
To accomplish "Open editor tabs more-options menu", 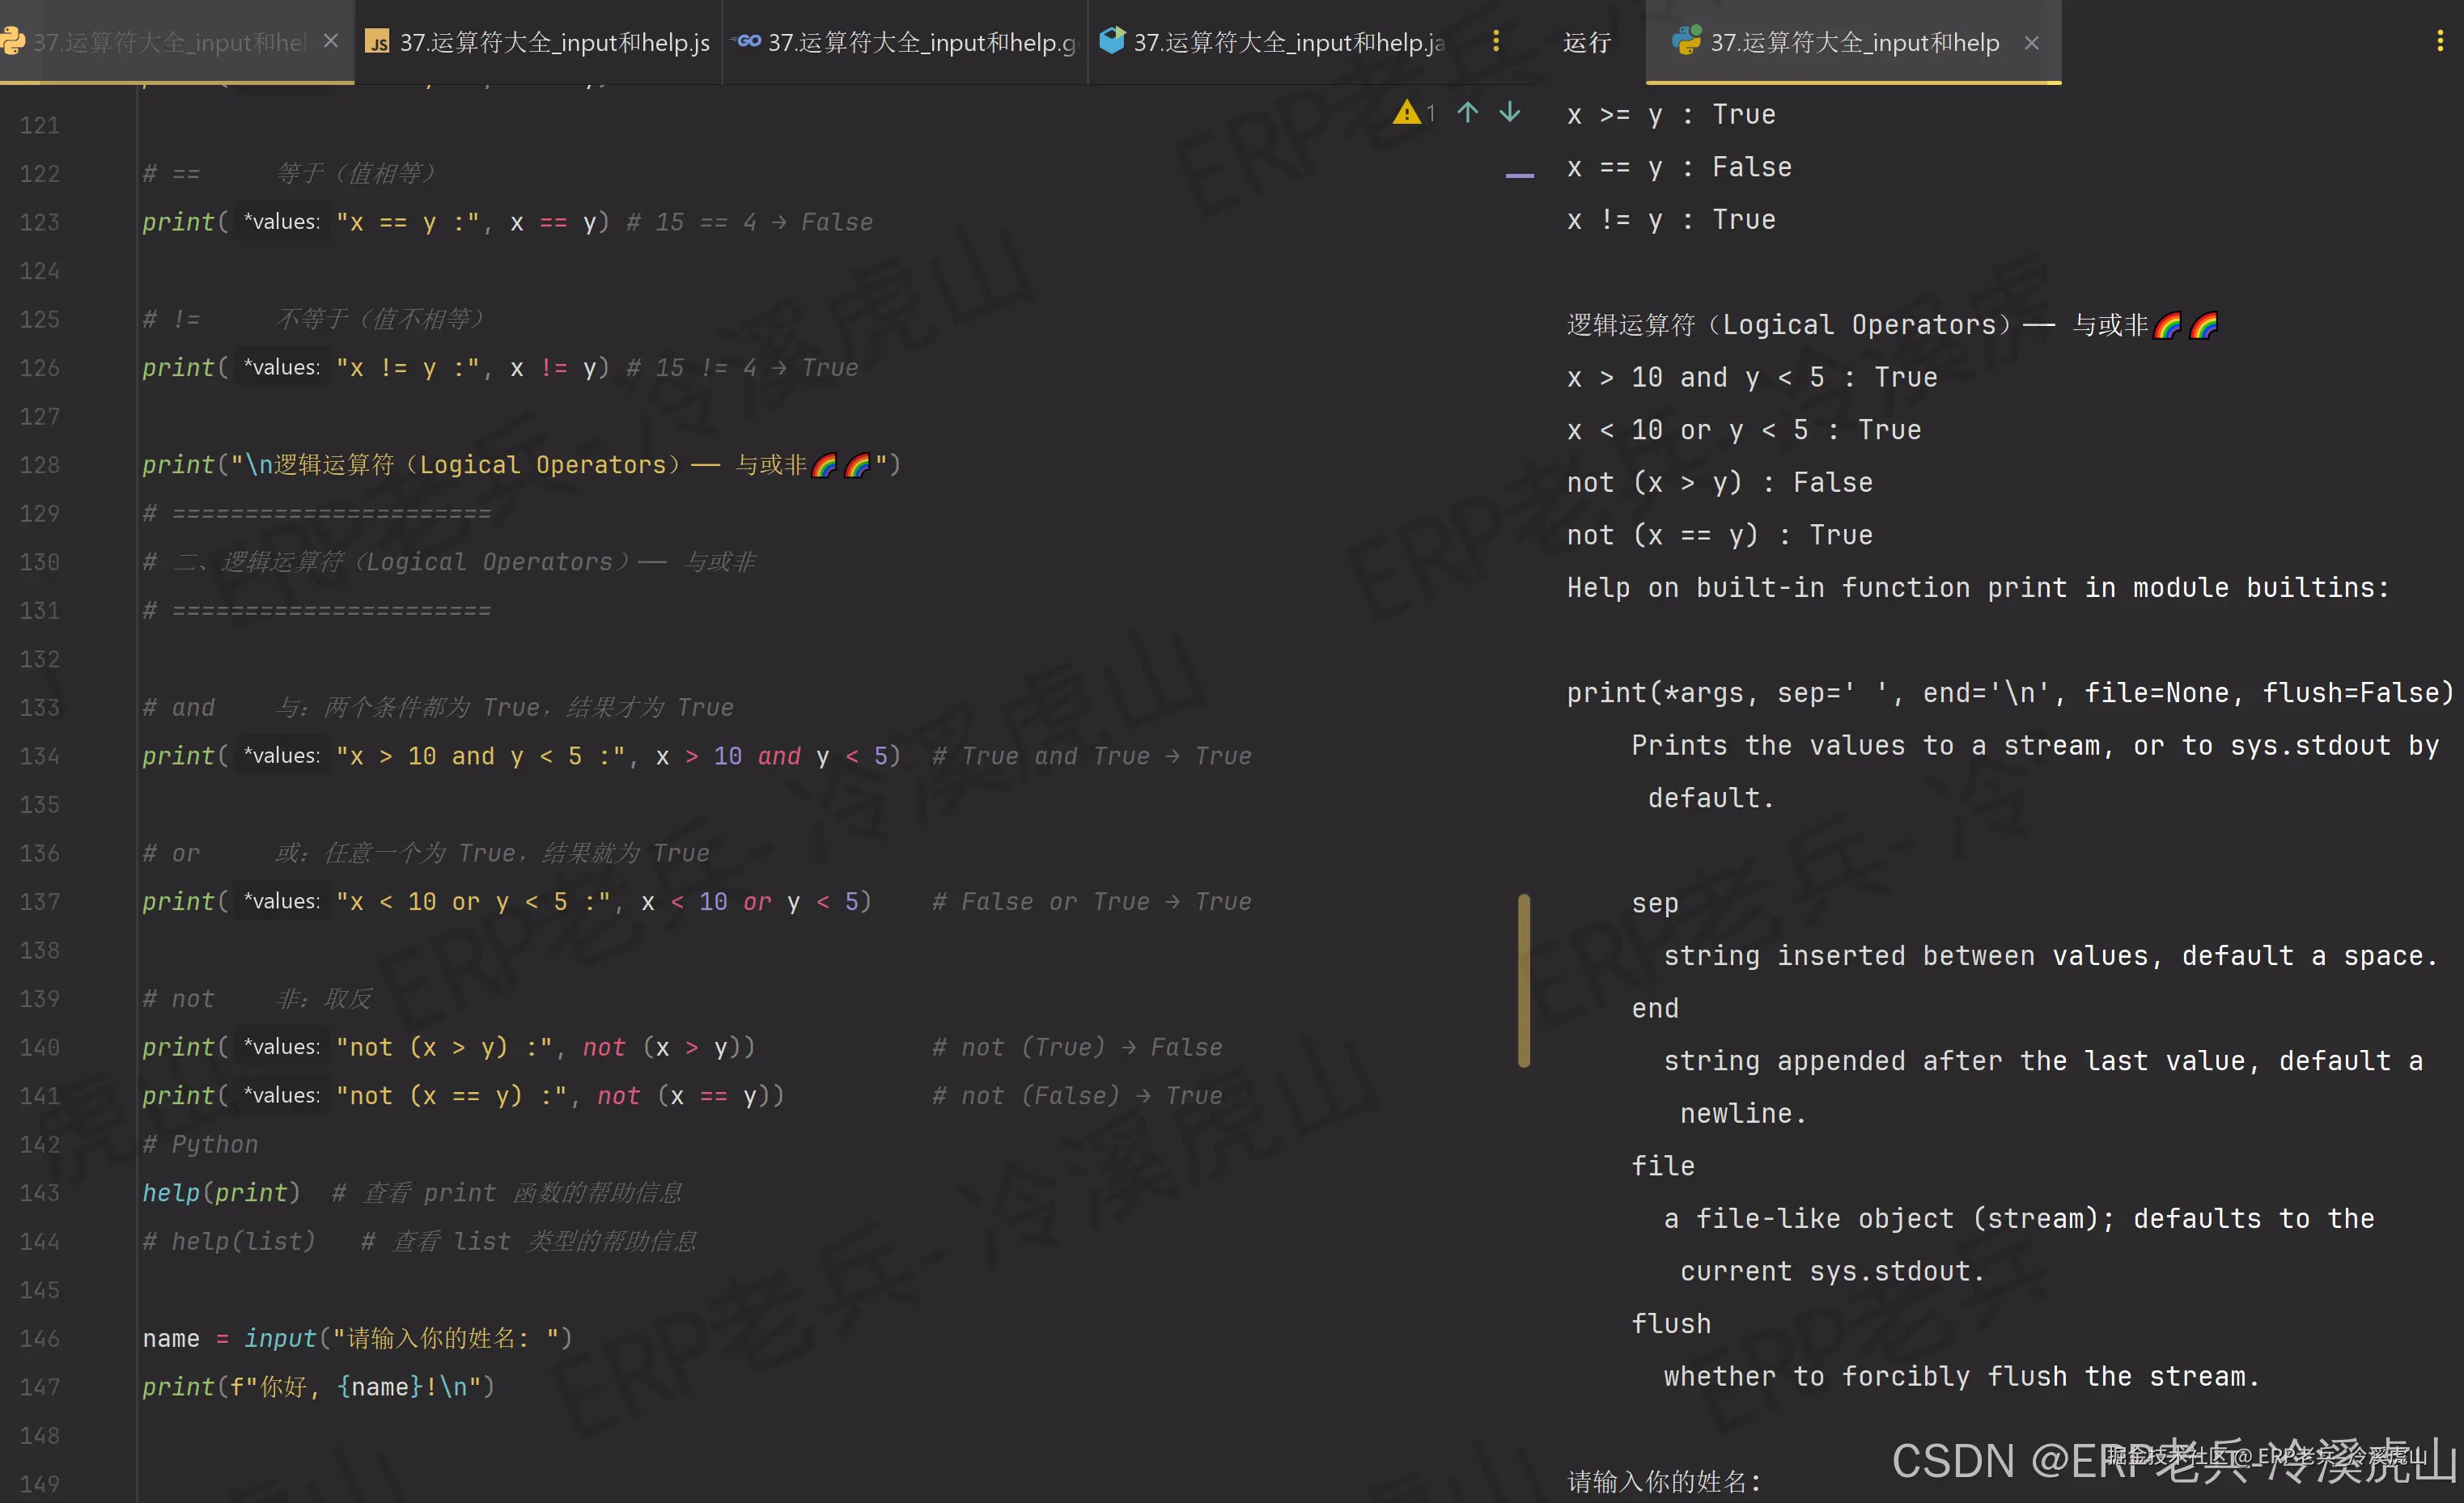I will pos(1495,41).
